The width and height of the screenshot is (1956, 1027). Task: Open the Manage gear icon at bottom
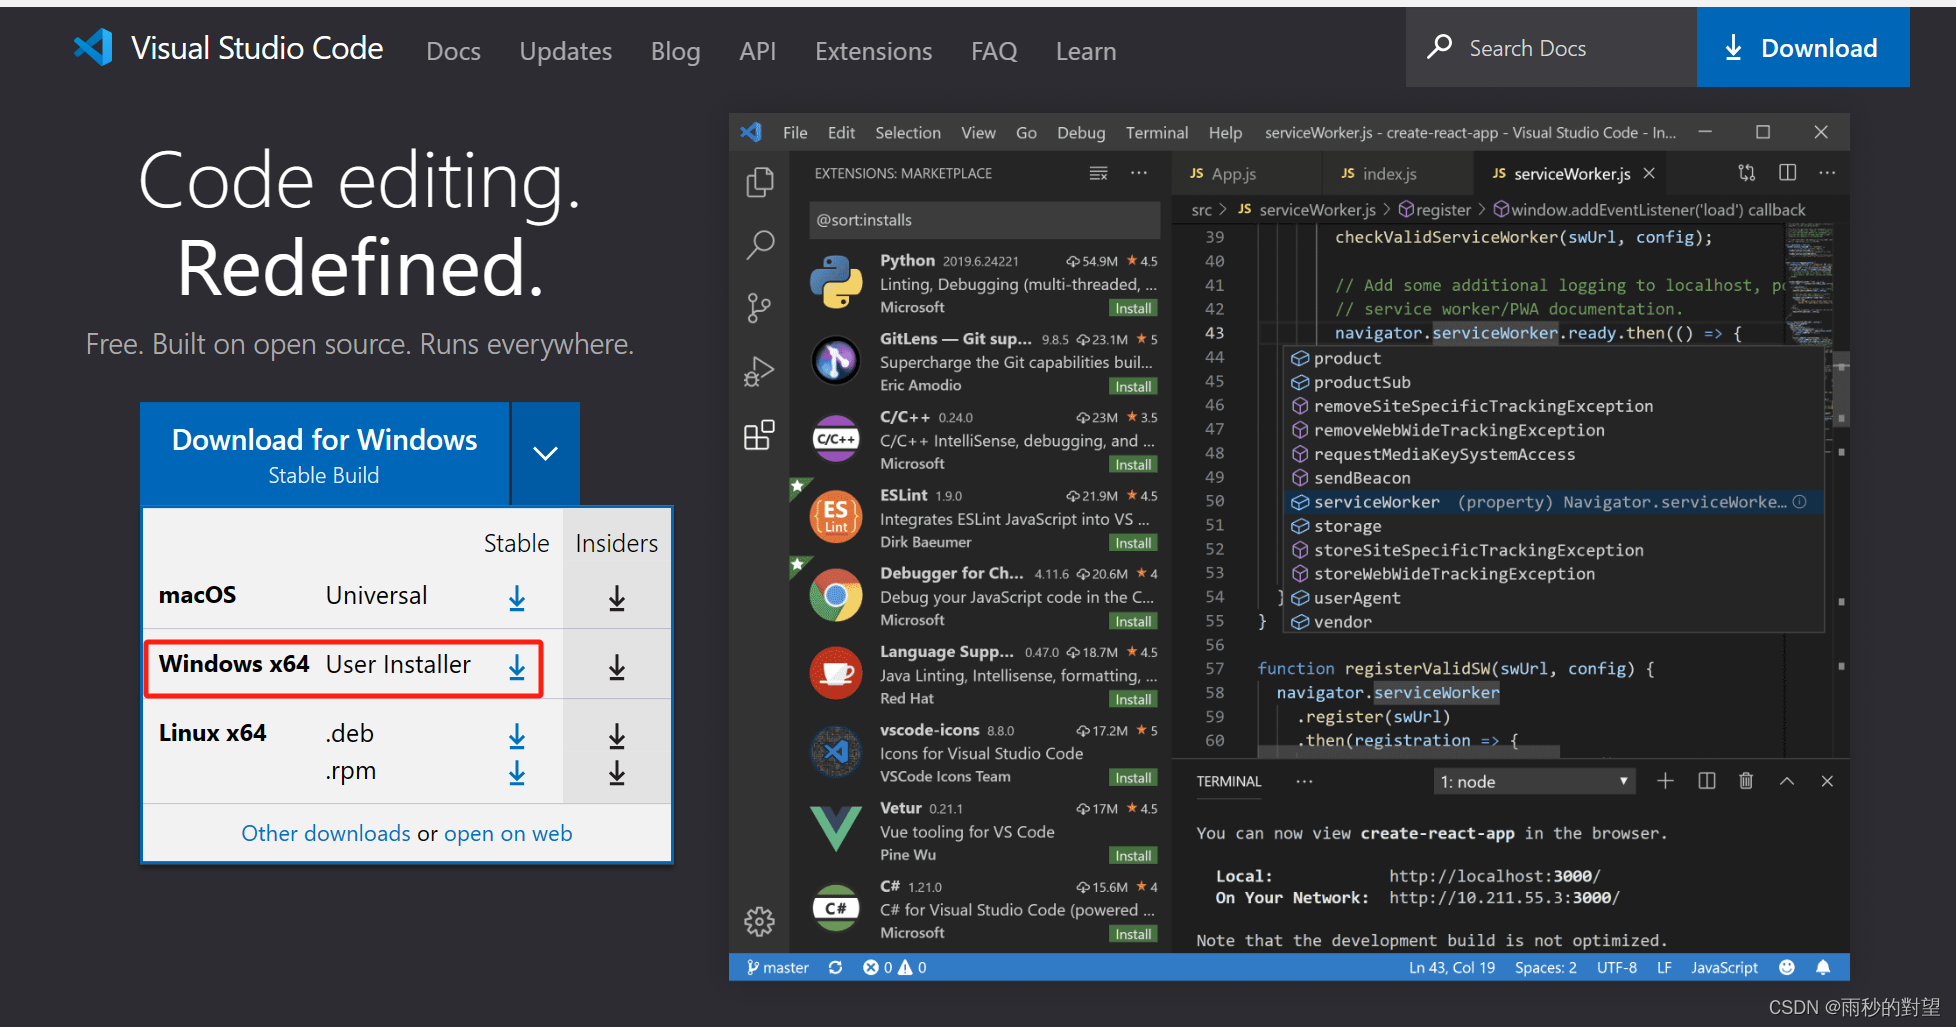(760, 921)
